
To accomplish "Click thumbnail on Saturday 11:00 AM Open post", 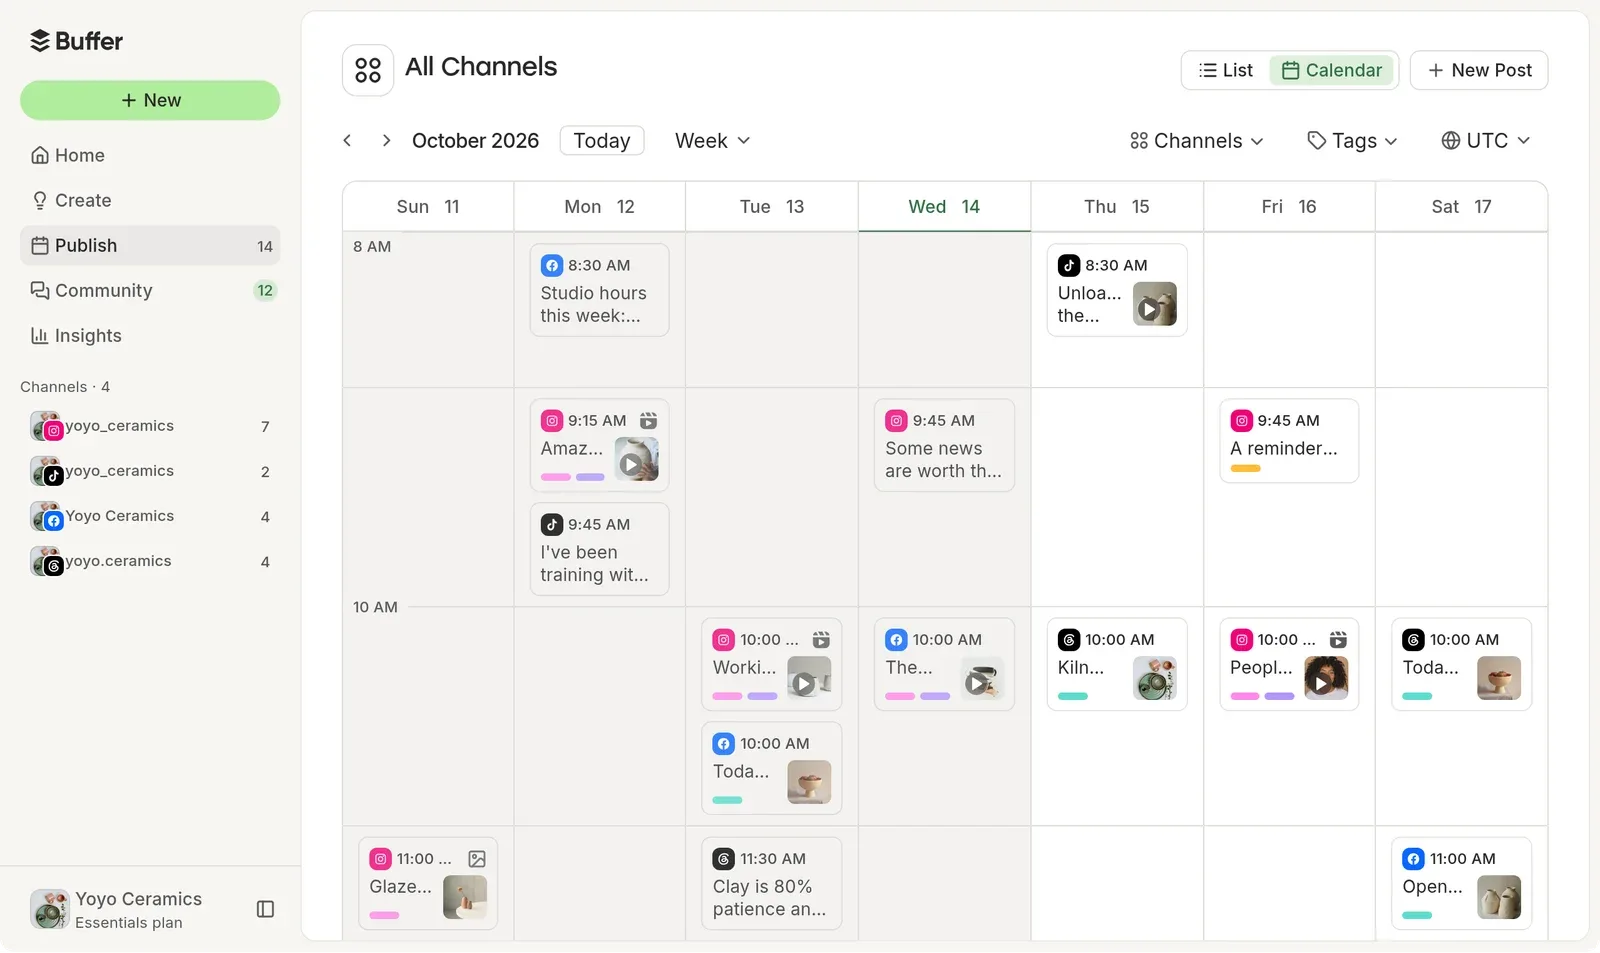I will pos(1499,897).
